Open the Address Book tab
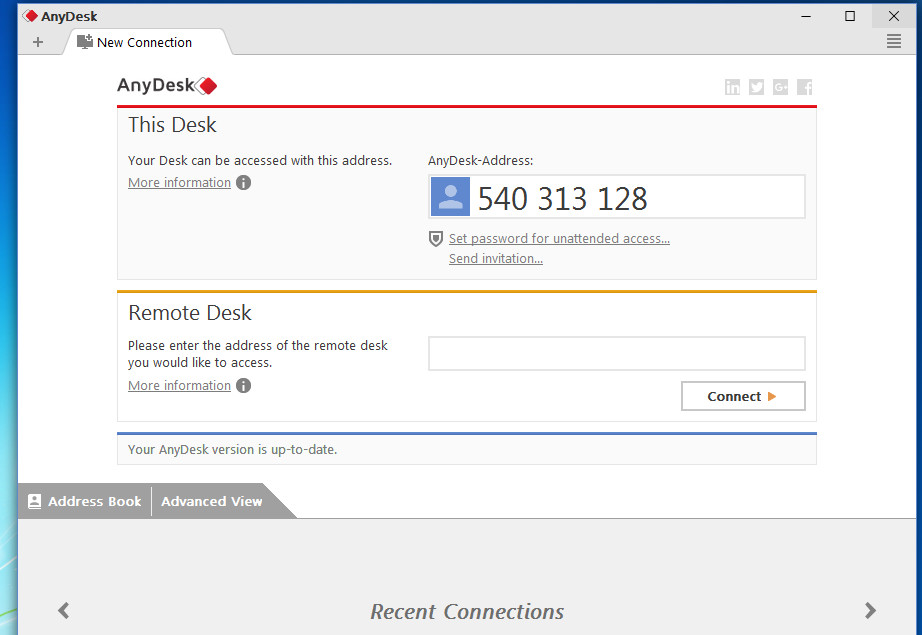Image resolution: width=922 pixels, height=635 pixels. click(85, 502)
